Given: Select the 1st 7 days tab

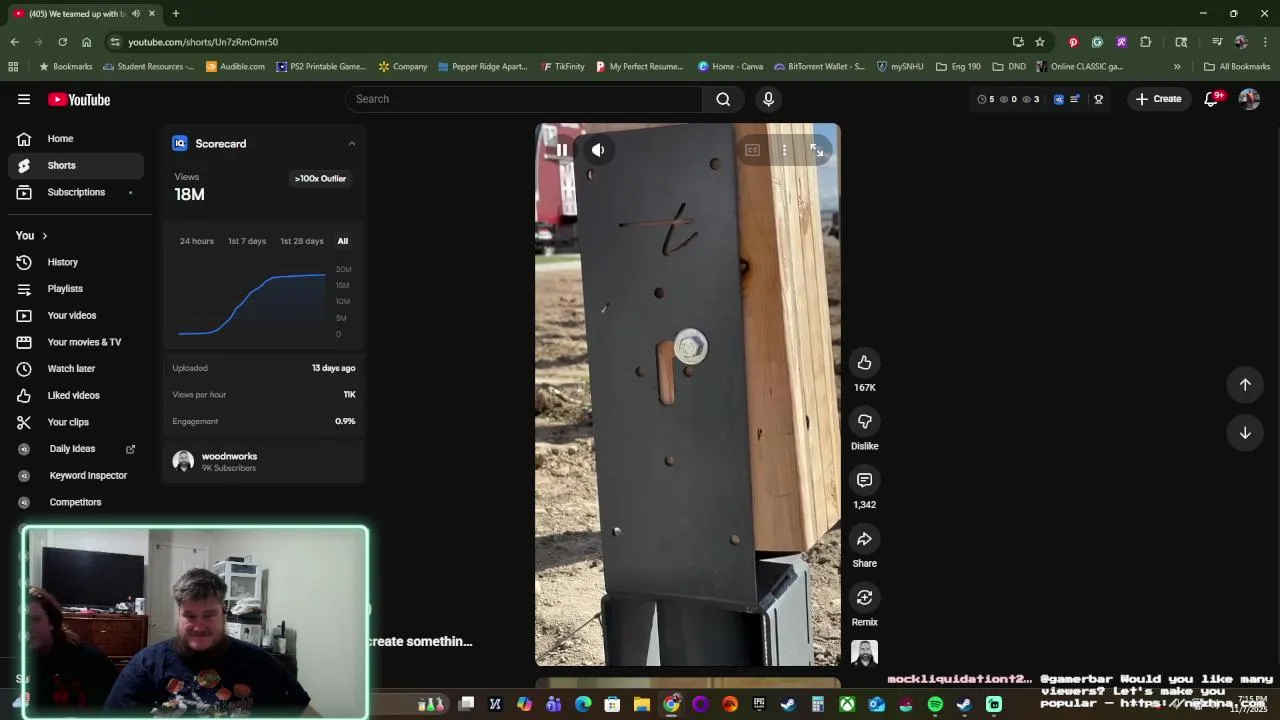Looking at the screenshot, I should pos(247,241).
